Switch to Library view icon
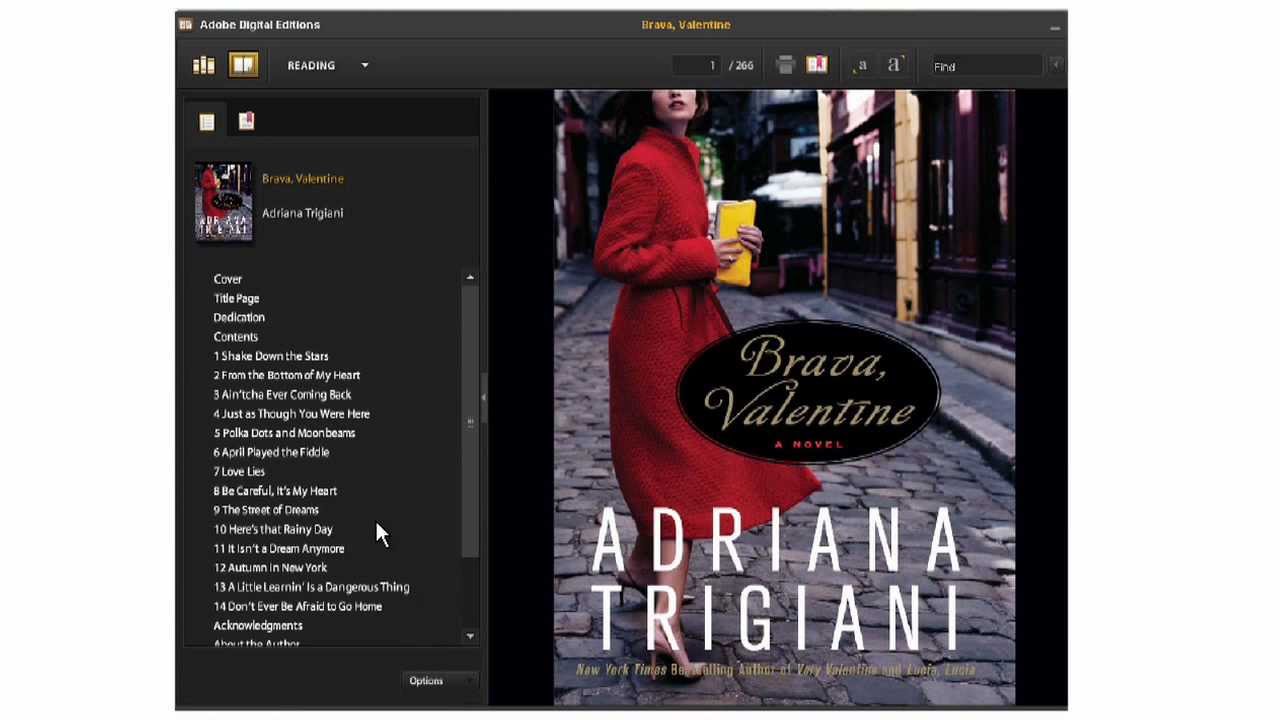Image resolution: width=1280 pixels, height=720 pixels. (204, 65)
